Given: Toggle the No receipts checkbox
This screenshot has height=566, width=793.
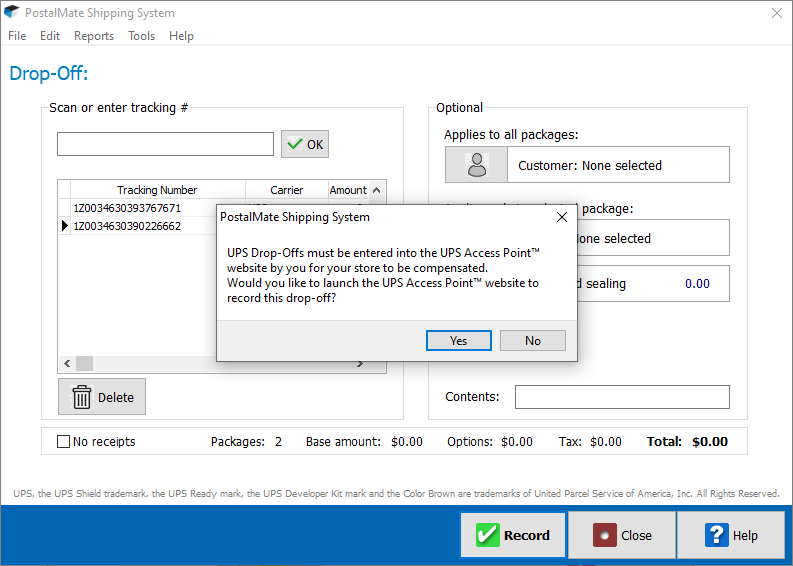Looking at the screenshot, I should pos(63,442).
